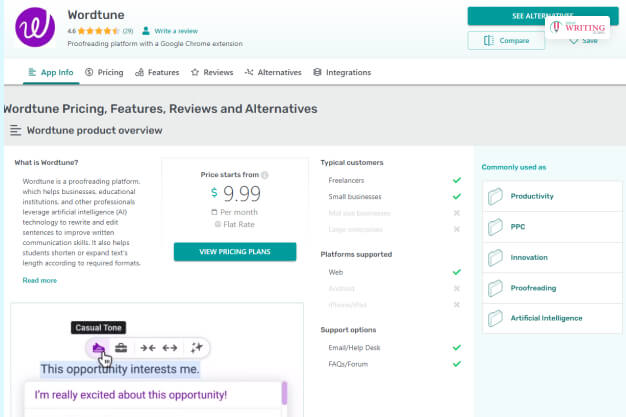
Task: Click the Compare button
Action: [x=506, y=40]
